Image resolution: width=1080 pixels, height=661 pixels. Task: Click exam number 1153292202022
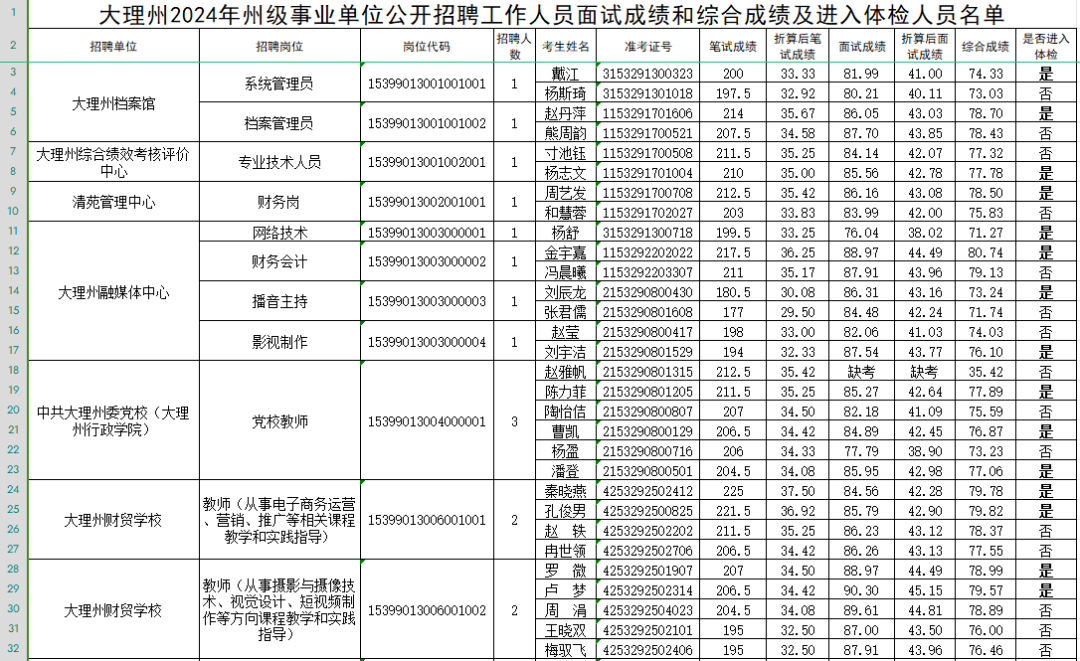[x=647, y=253]
